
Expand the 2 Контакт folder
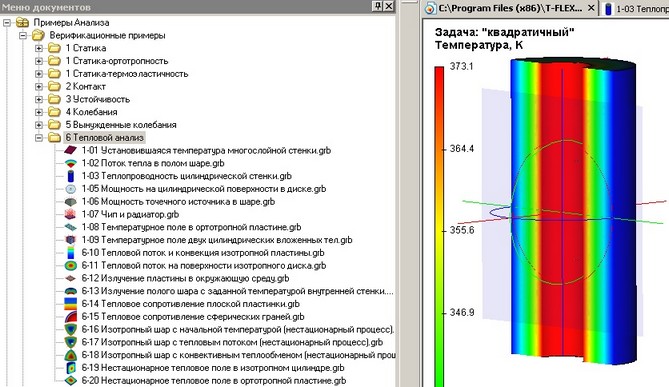point(39,87)
